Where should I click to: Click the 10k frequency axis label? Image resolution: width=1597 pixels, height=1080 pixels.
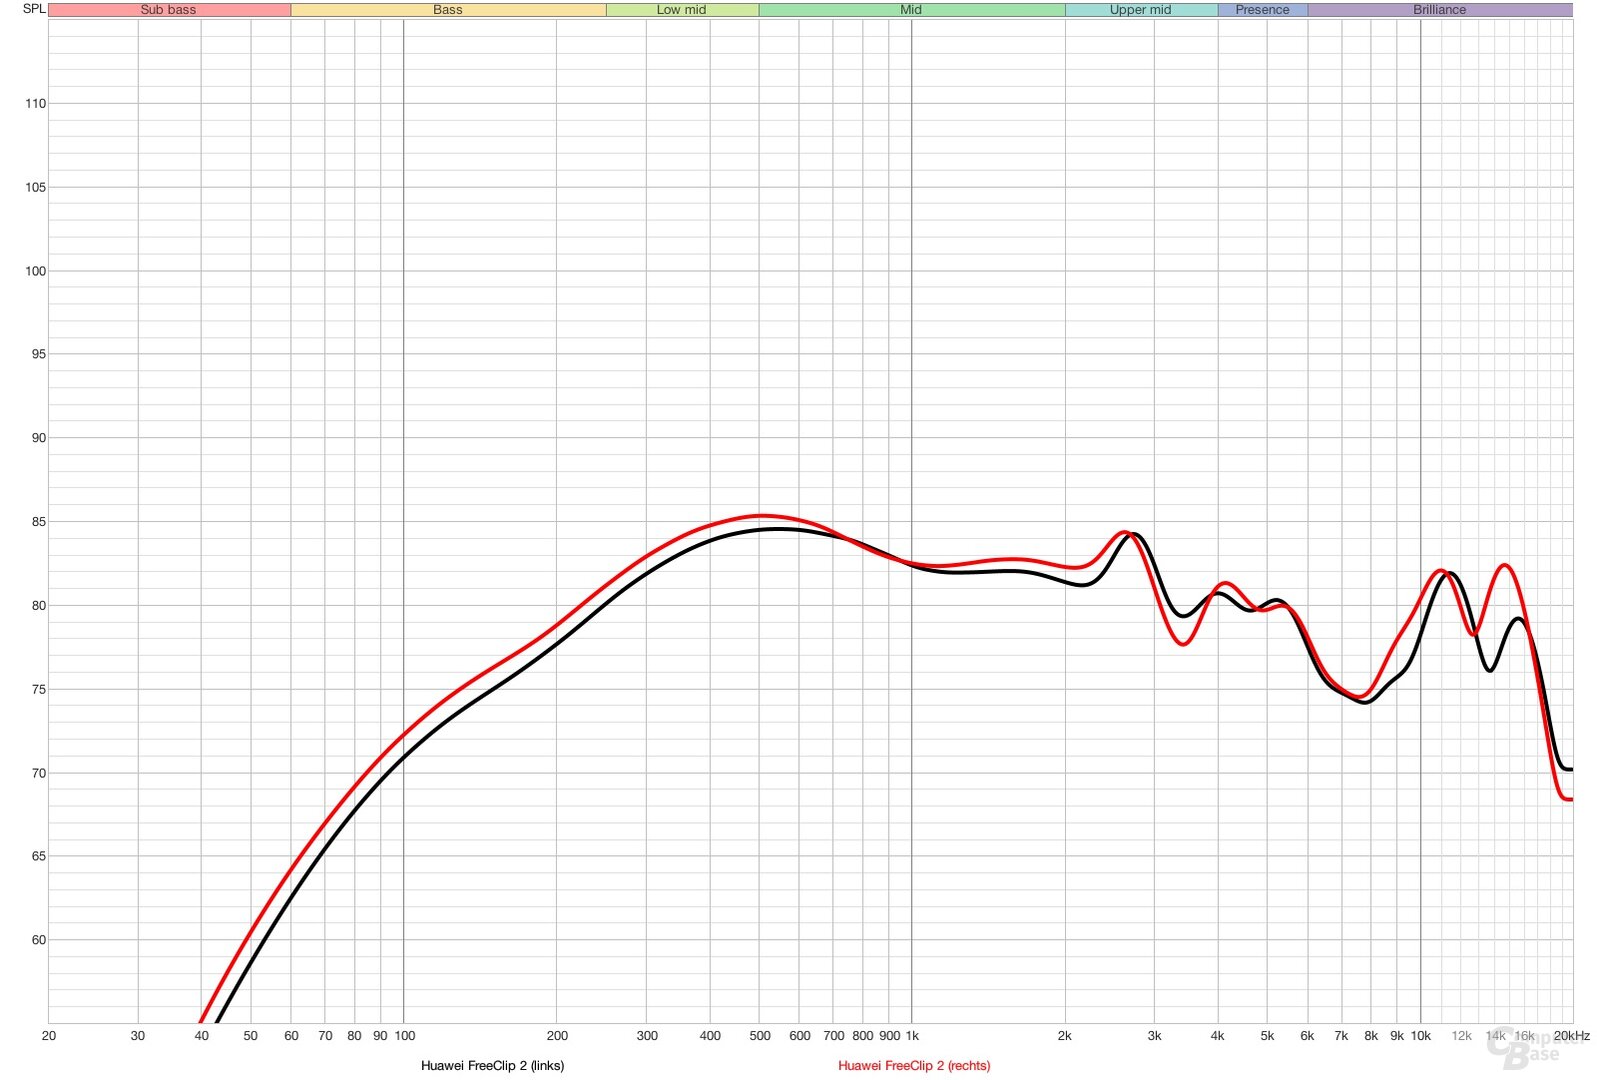(x=1420, y=1036)
